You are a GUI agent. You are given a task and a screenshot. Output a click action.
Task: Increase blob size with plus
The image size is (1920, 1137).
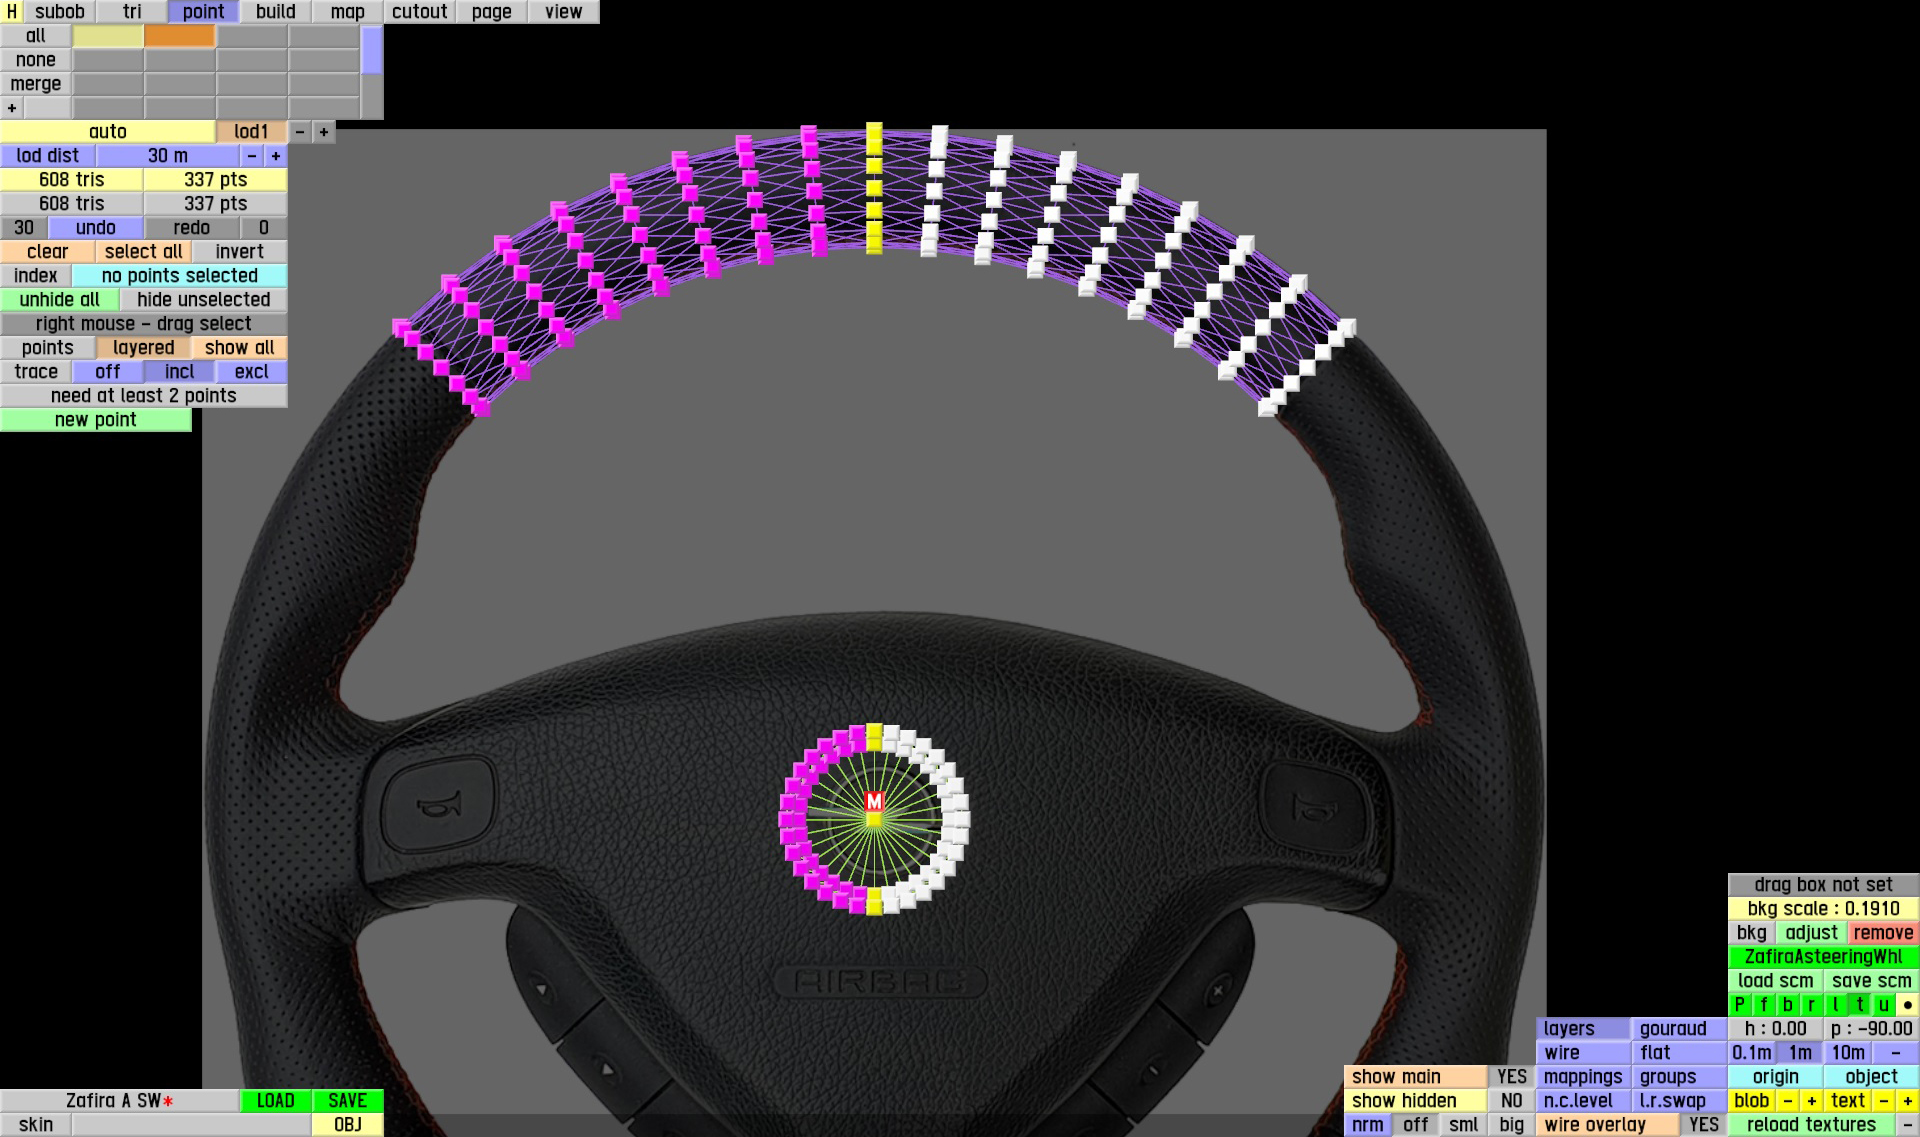pos(1811,1101)
